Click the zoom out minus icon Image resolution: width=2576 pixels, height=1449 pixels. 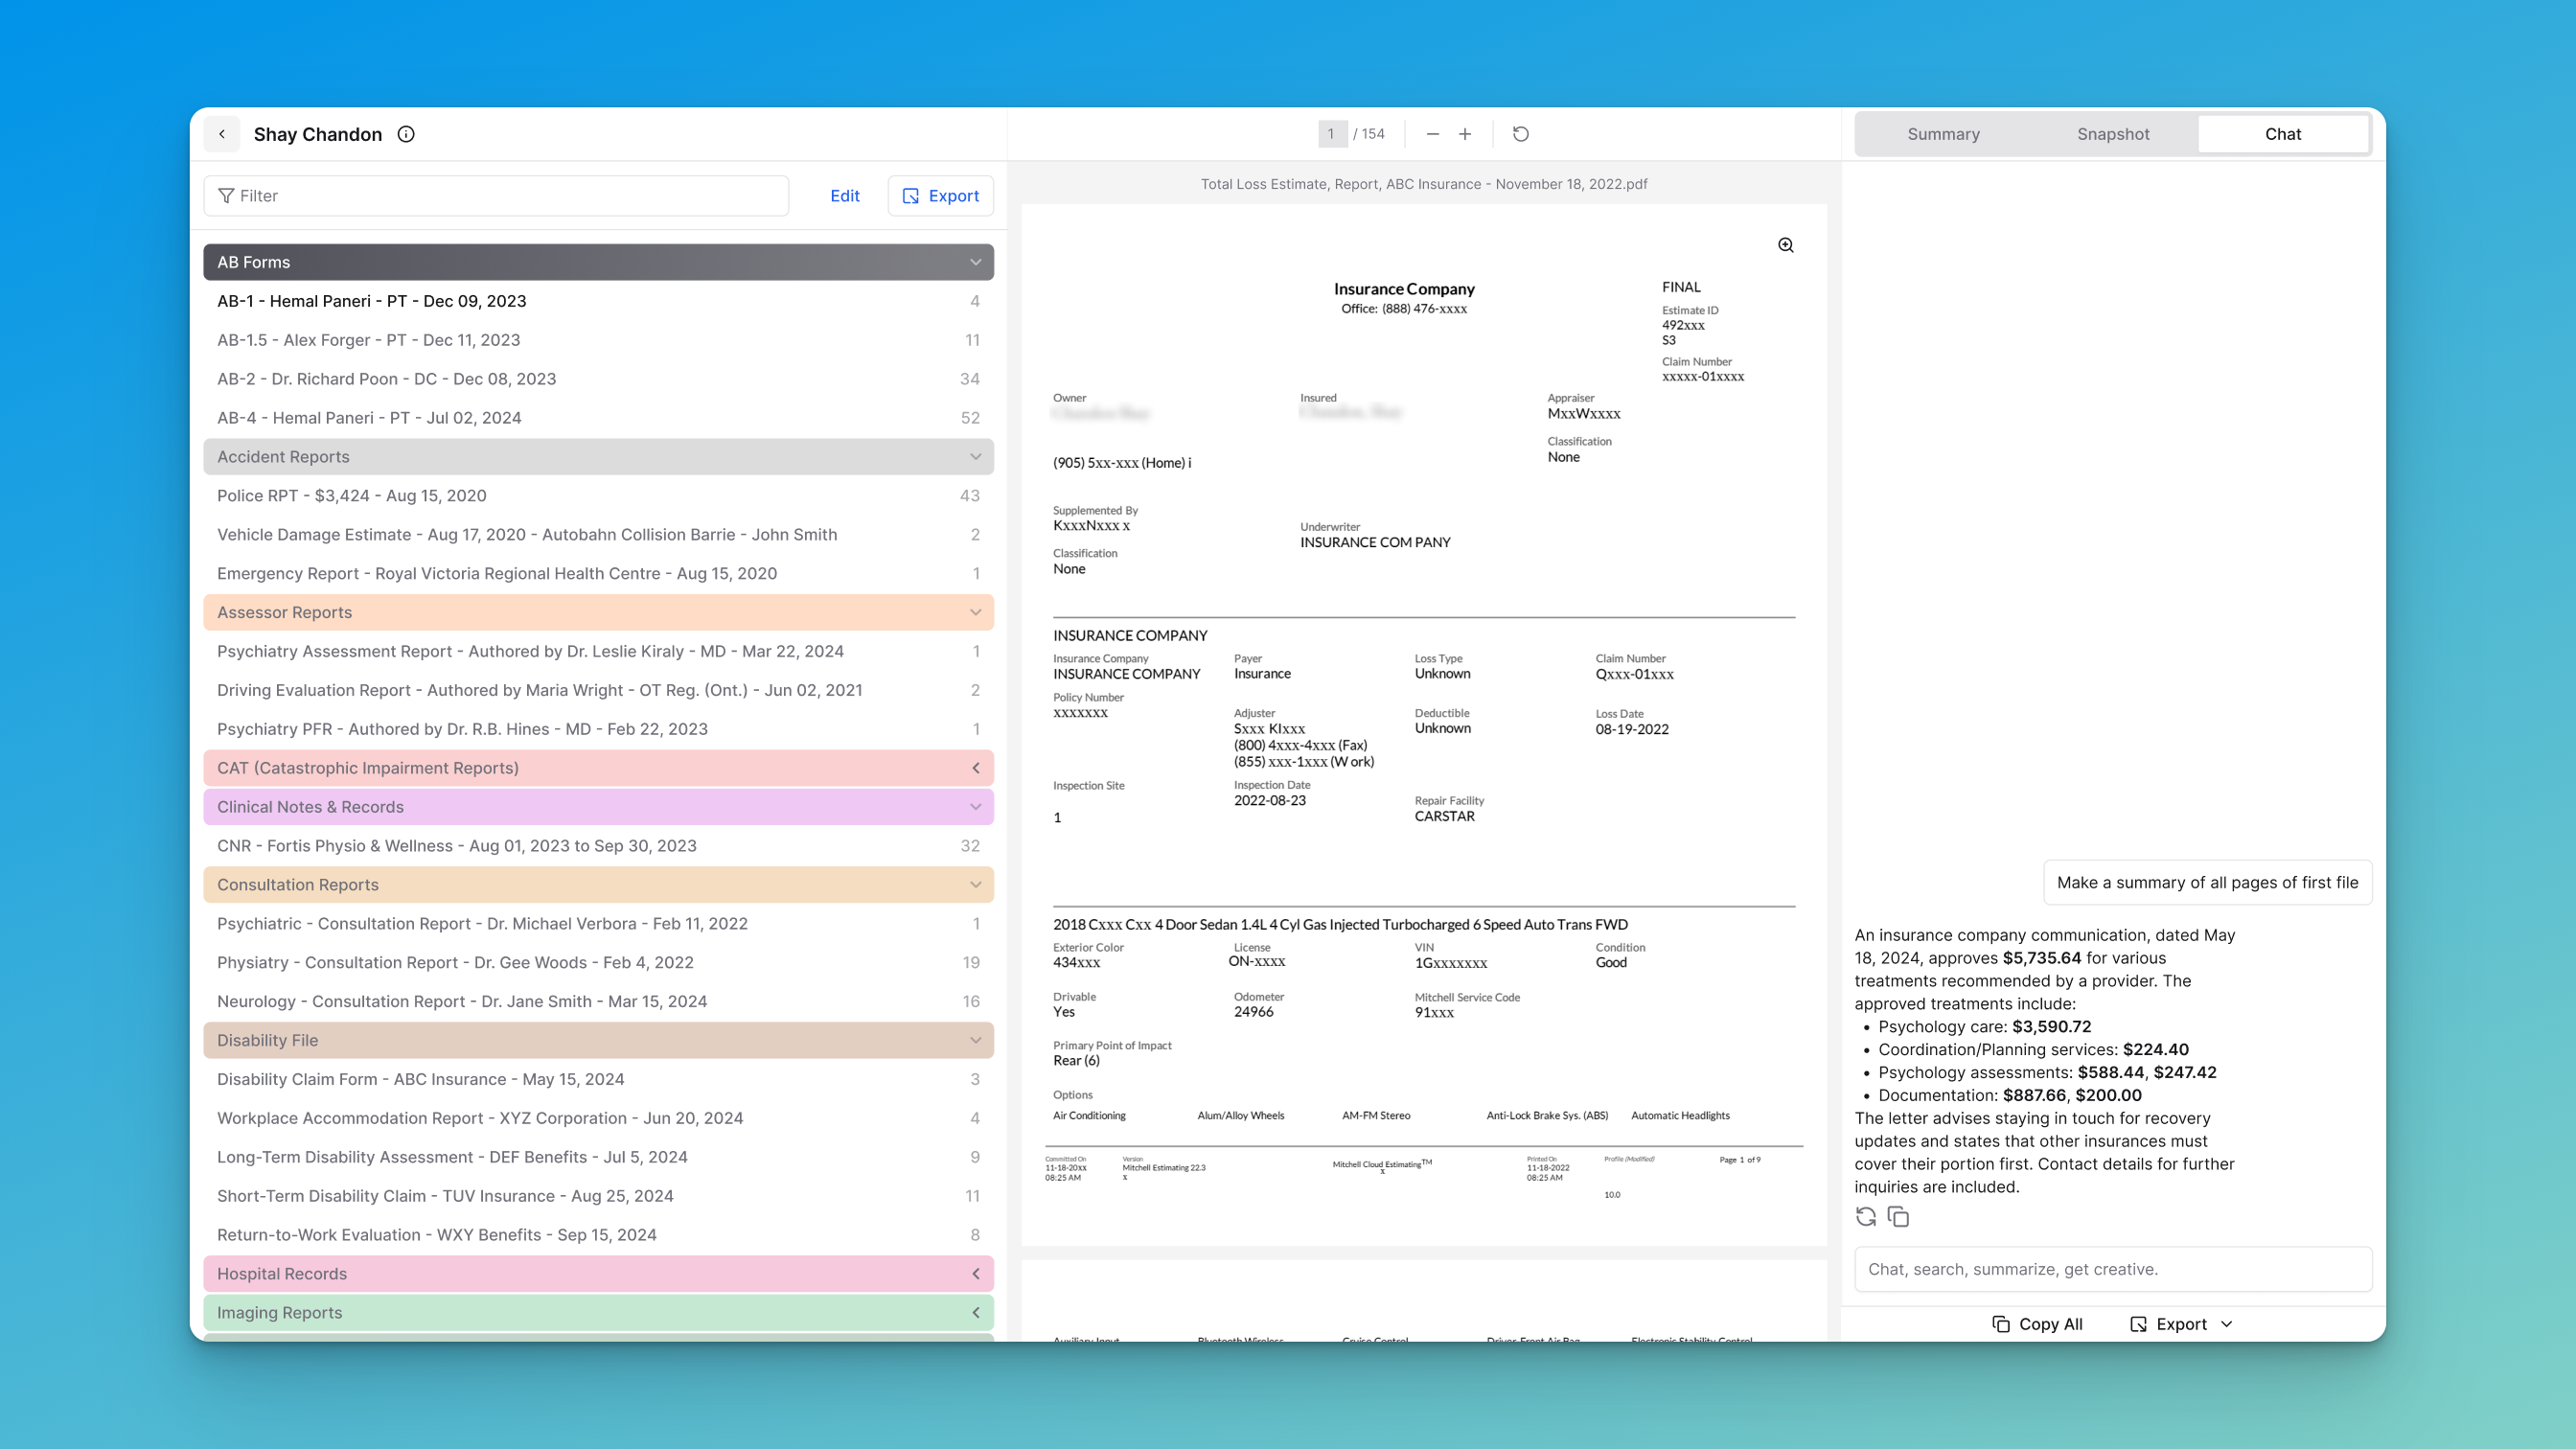coord(1432,134)
